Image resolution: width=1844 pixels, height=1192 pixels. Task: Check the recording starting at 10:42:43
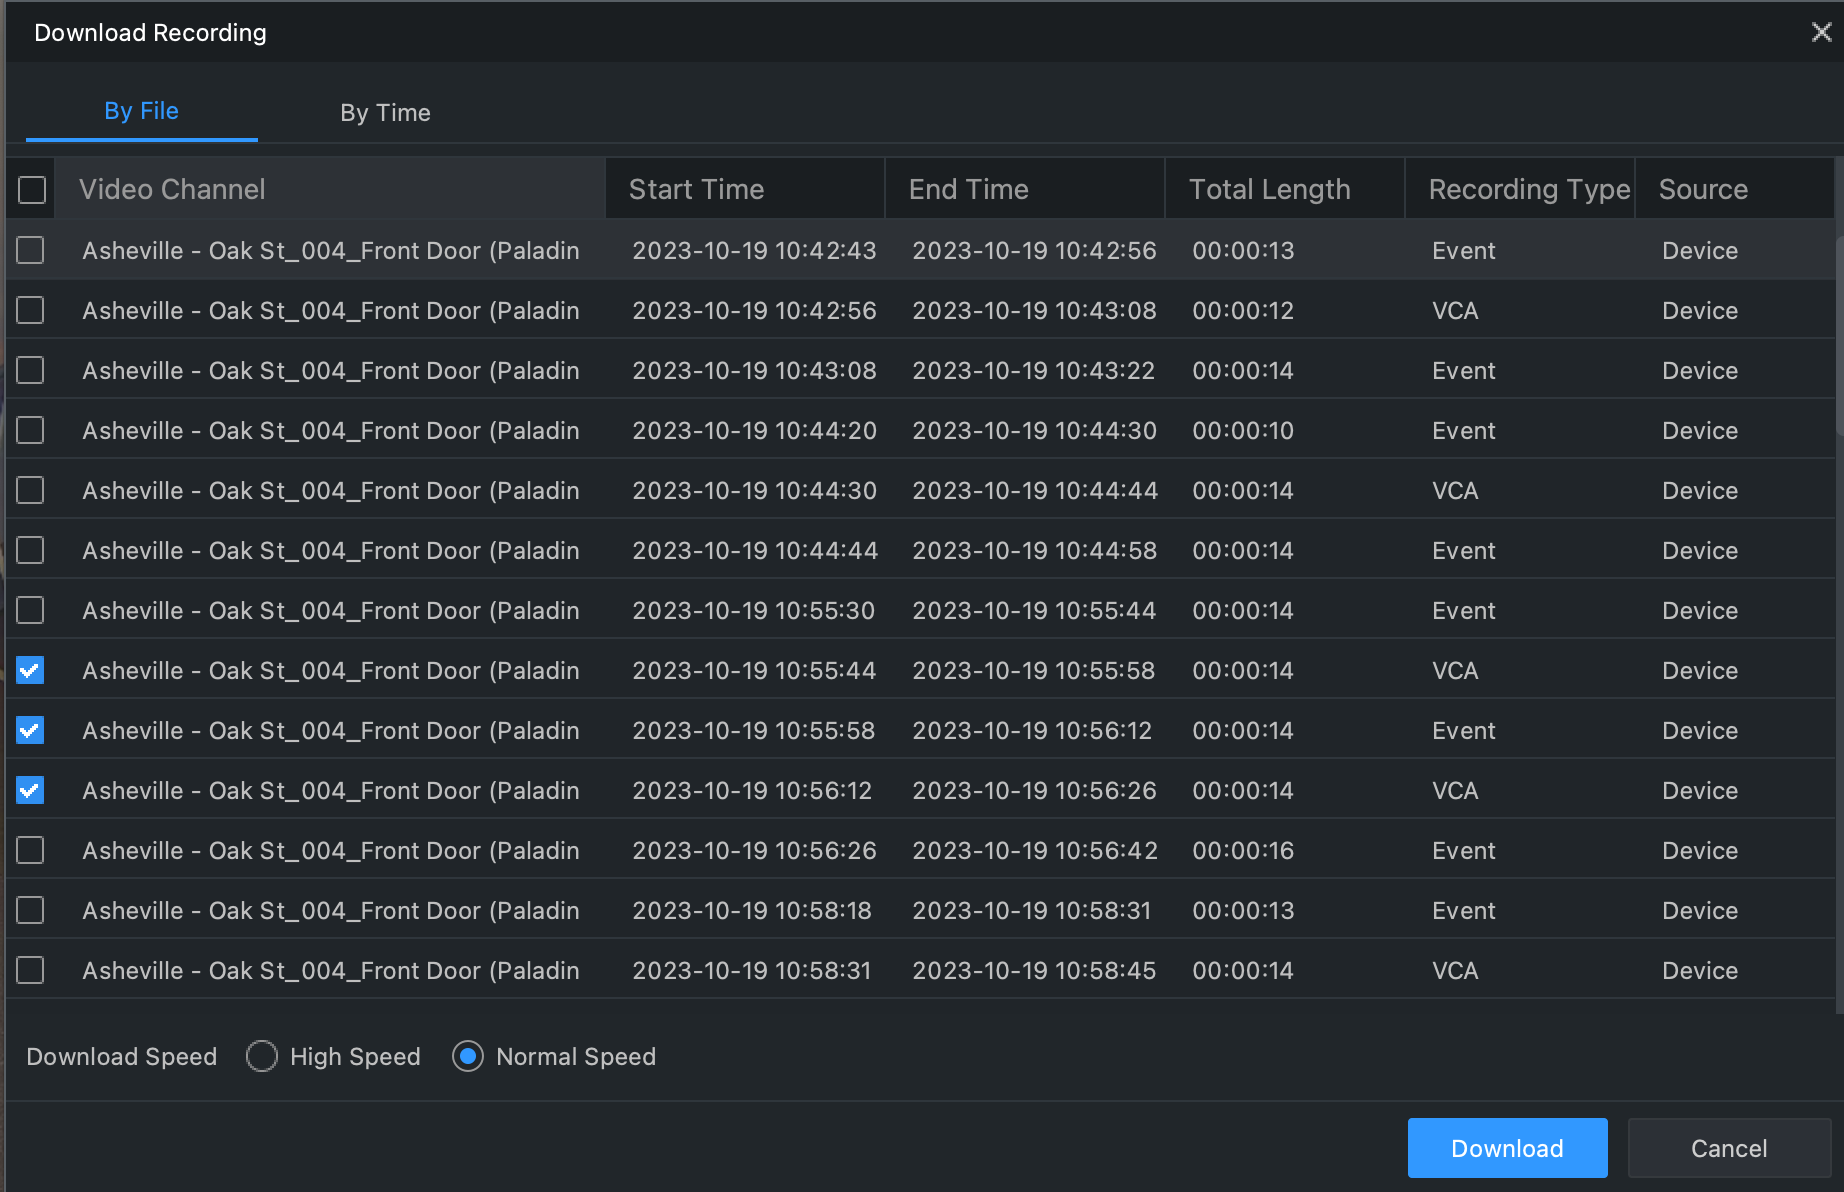pos(31,250)
